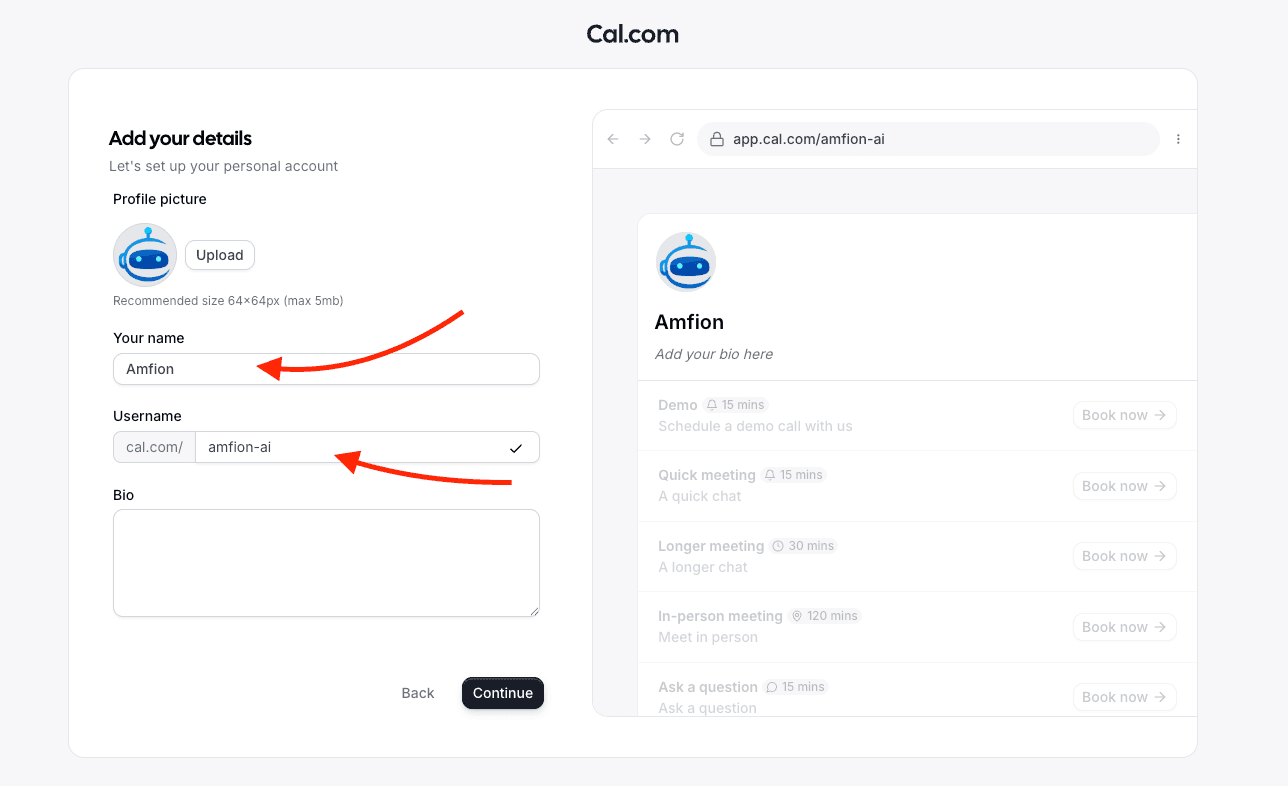Click the padlock icon in the address bar
The image size is (1288, 786).
coord(716,139)
